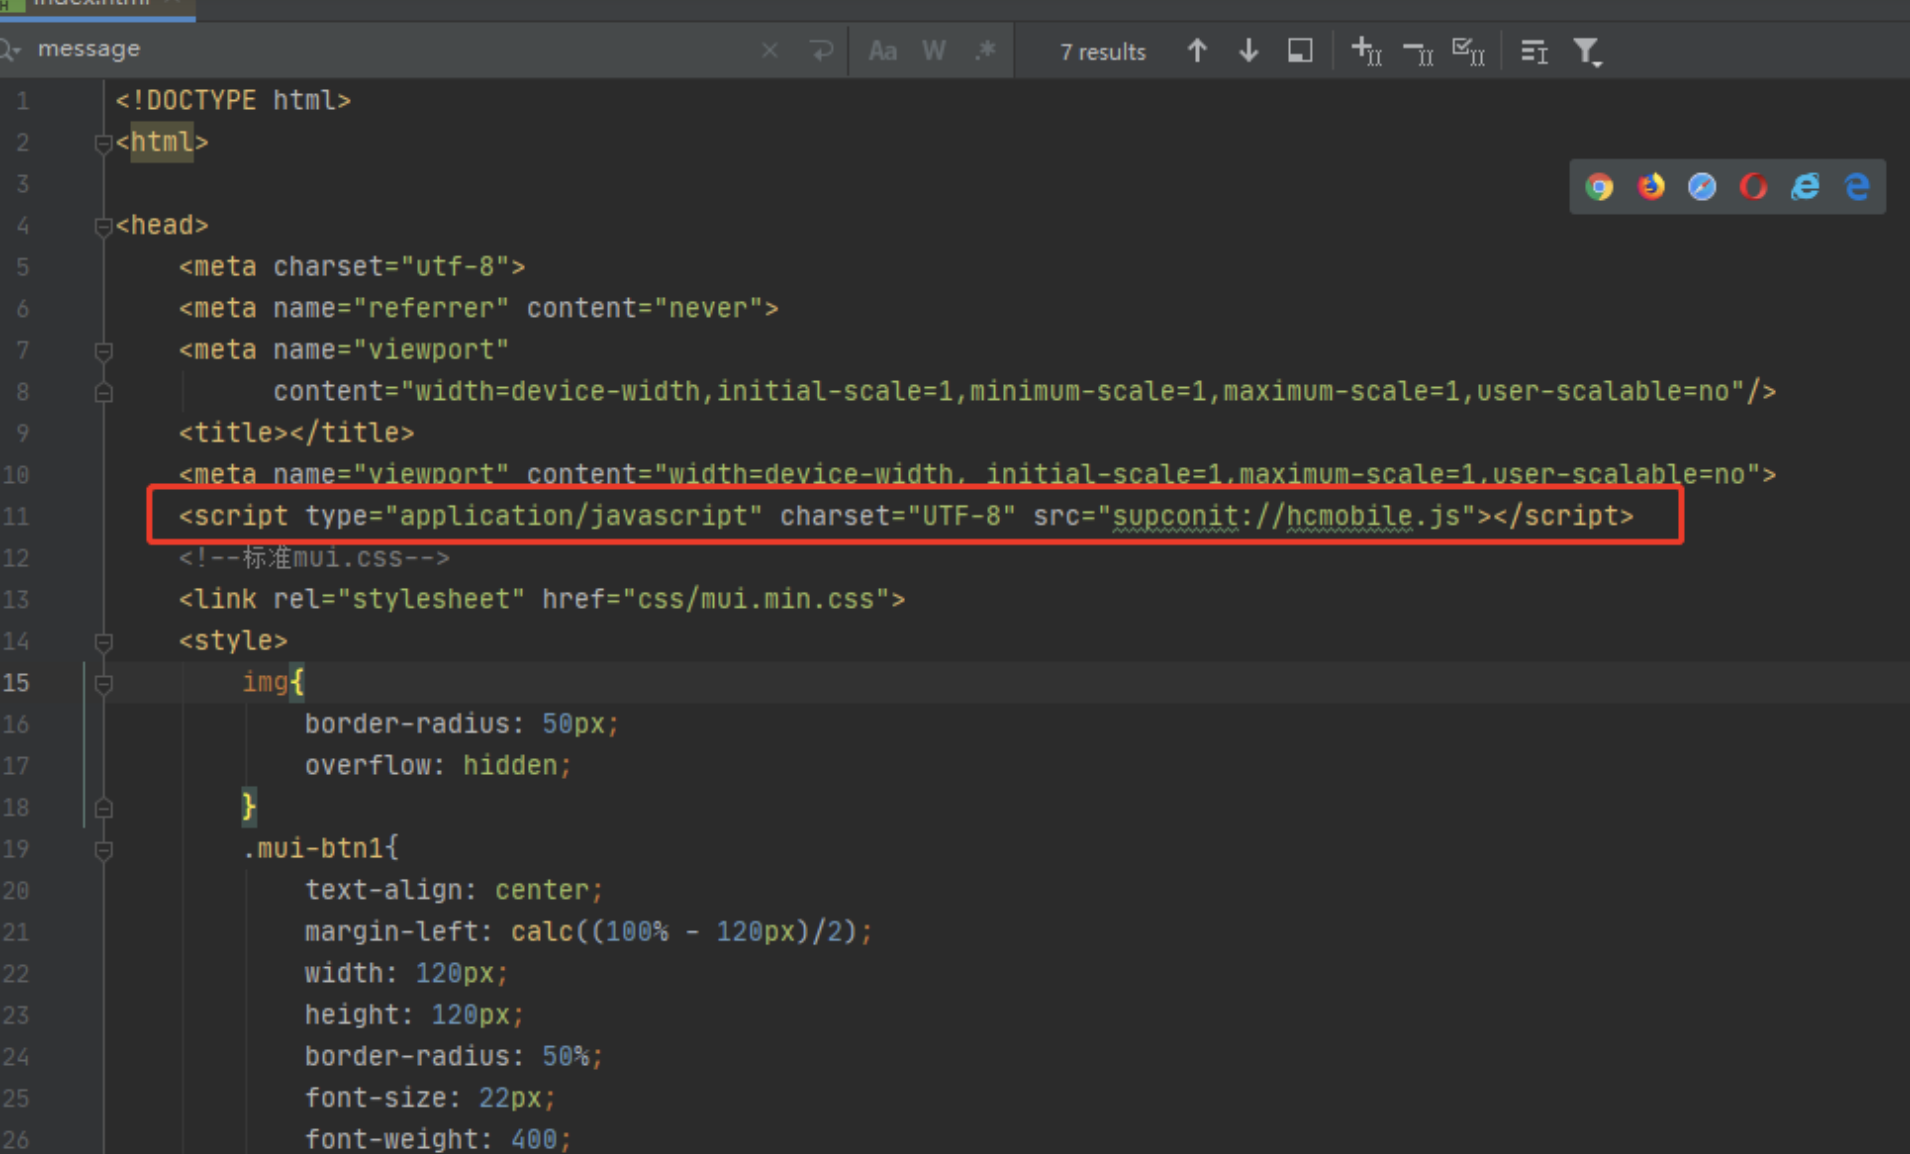Collapse the img rule fold
Image resolution: width=1910 pixels, height=1154 pixels.
click(103, 684)
